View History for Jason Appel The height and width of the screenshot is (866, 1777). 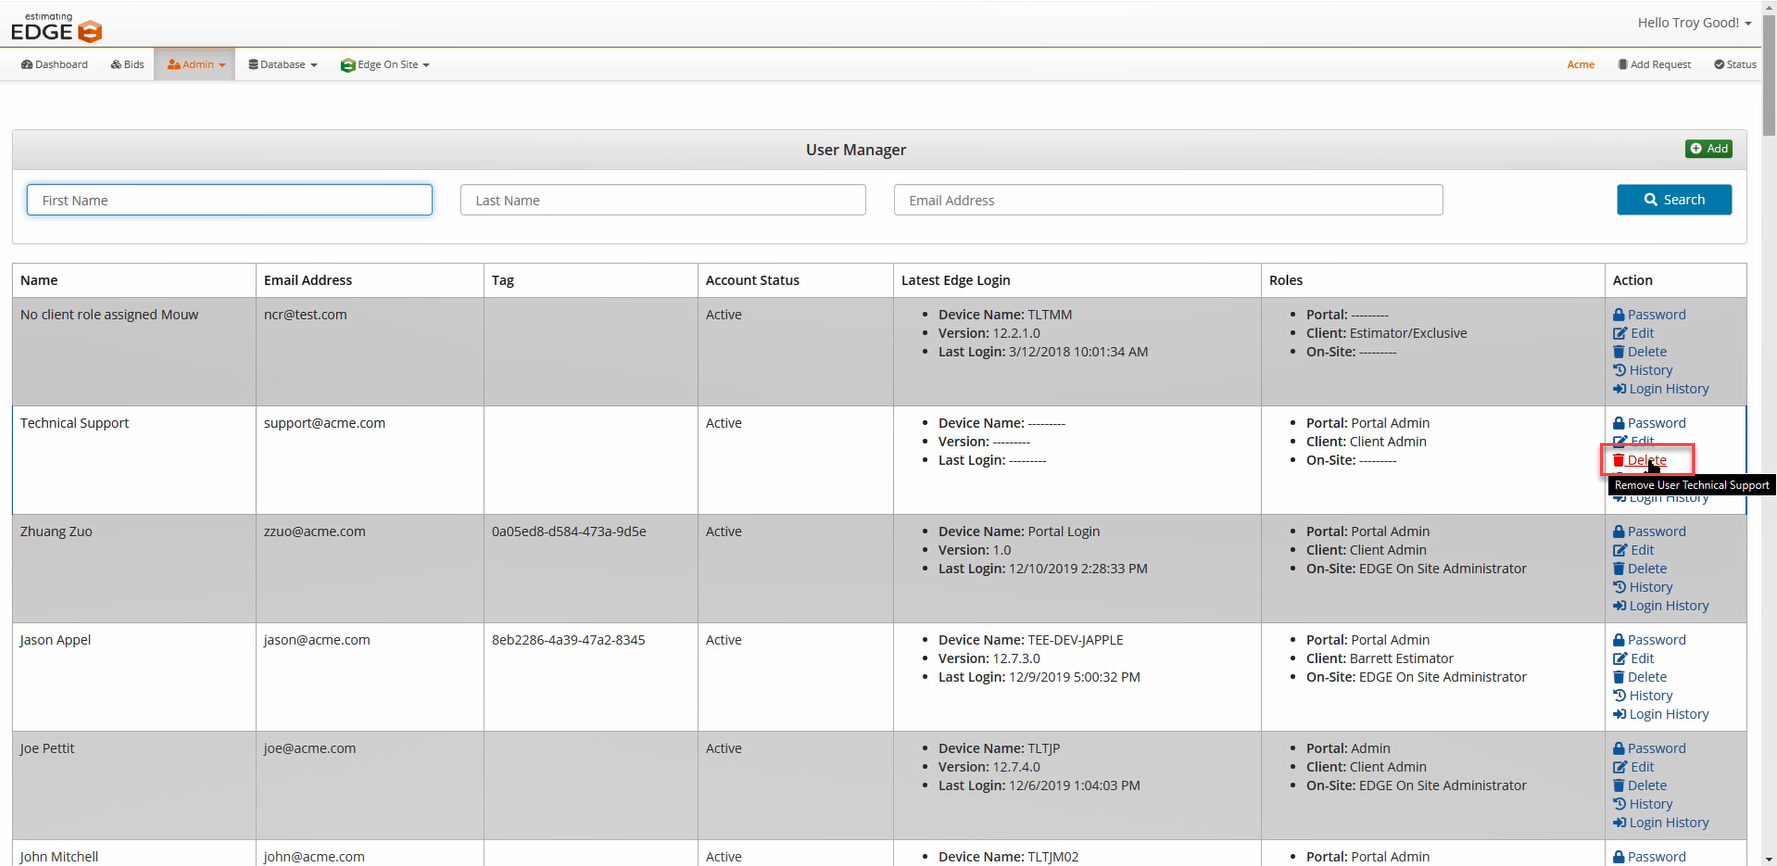[x=1642, y=696]
